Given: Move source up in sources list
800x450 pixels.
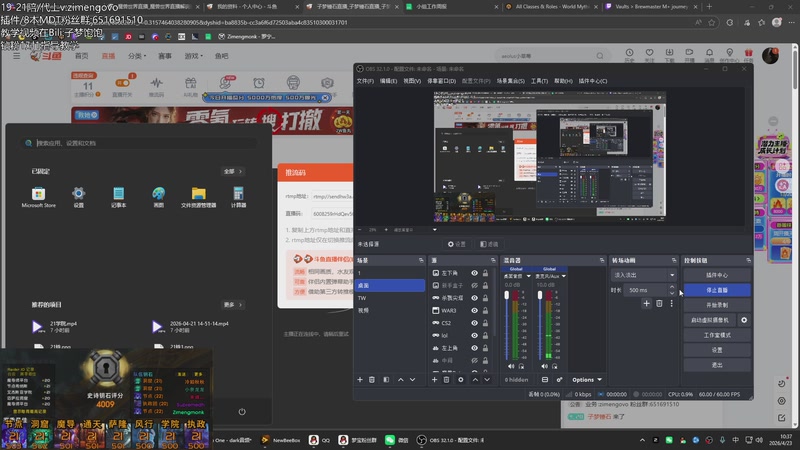Looking at the screenshot, I should pos(475,380).
